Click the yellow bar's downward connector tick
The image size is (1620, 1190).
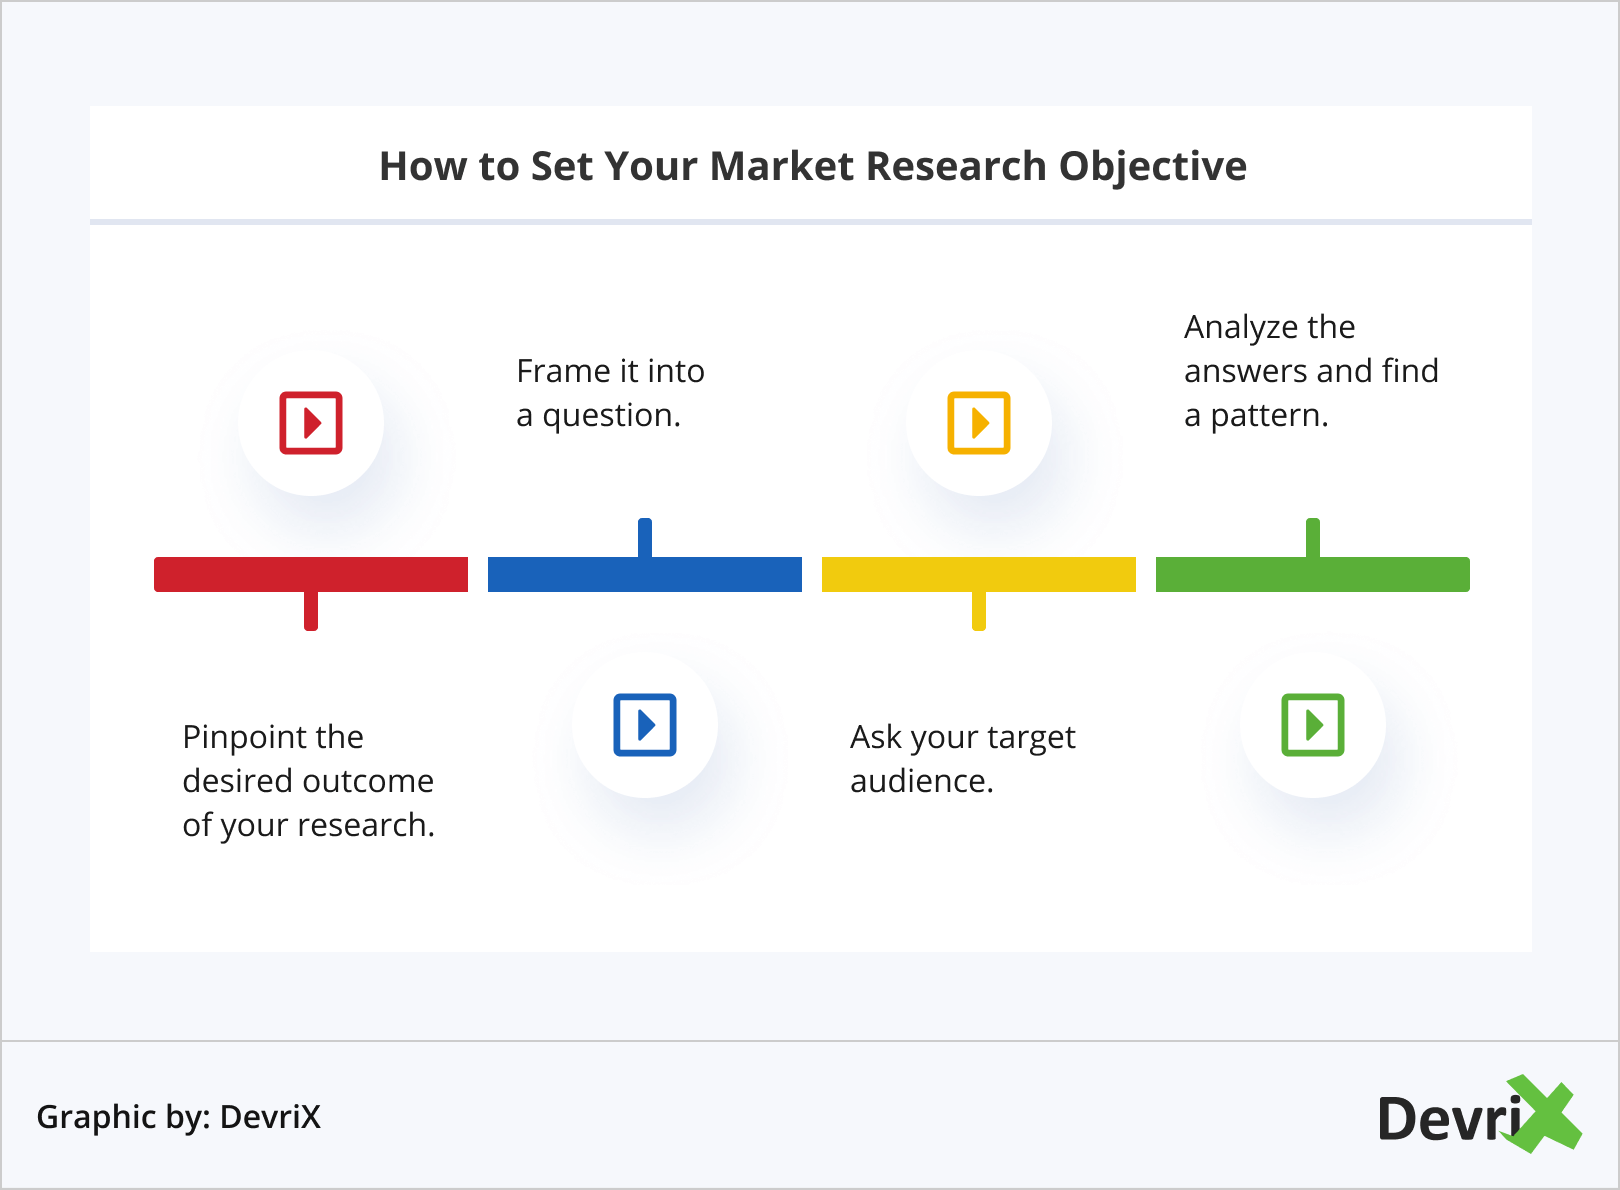pos(979,611)
